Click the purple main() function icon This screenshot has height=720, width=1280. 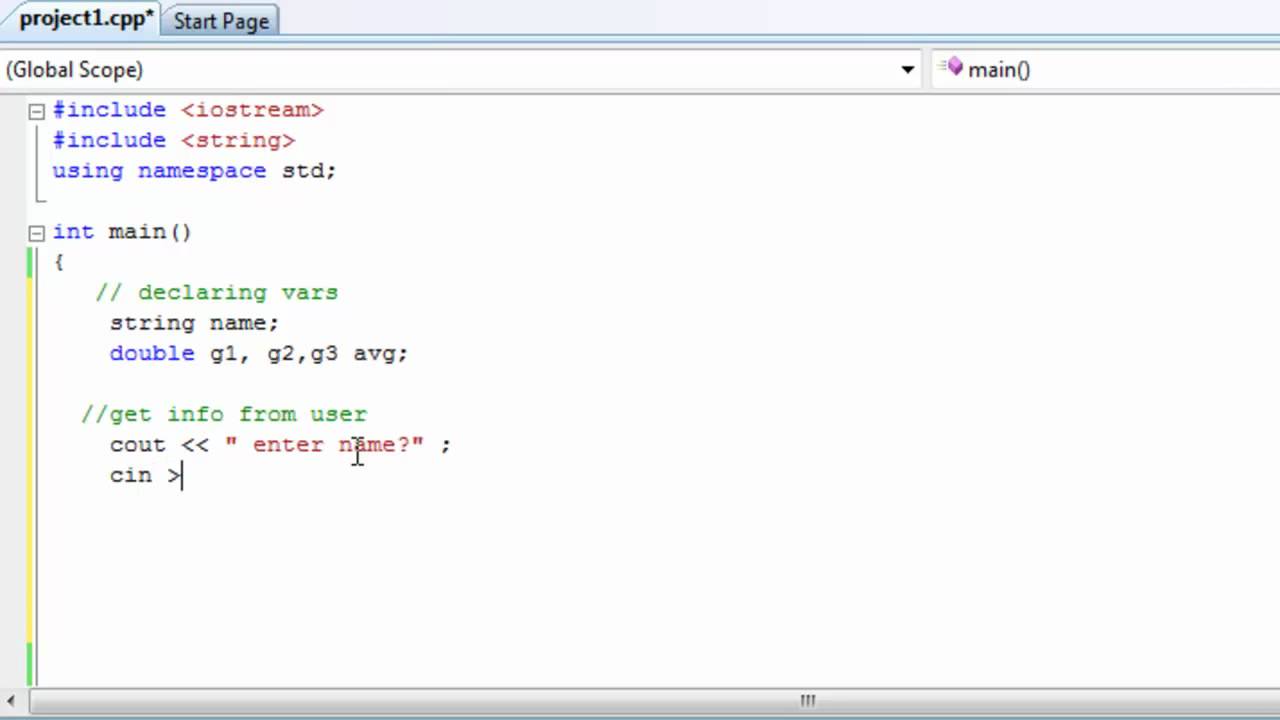tap(954, 68)
